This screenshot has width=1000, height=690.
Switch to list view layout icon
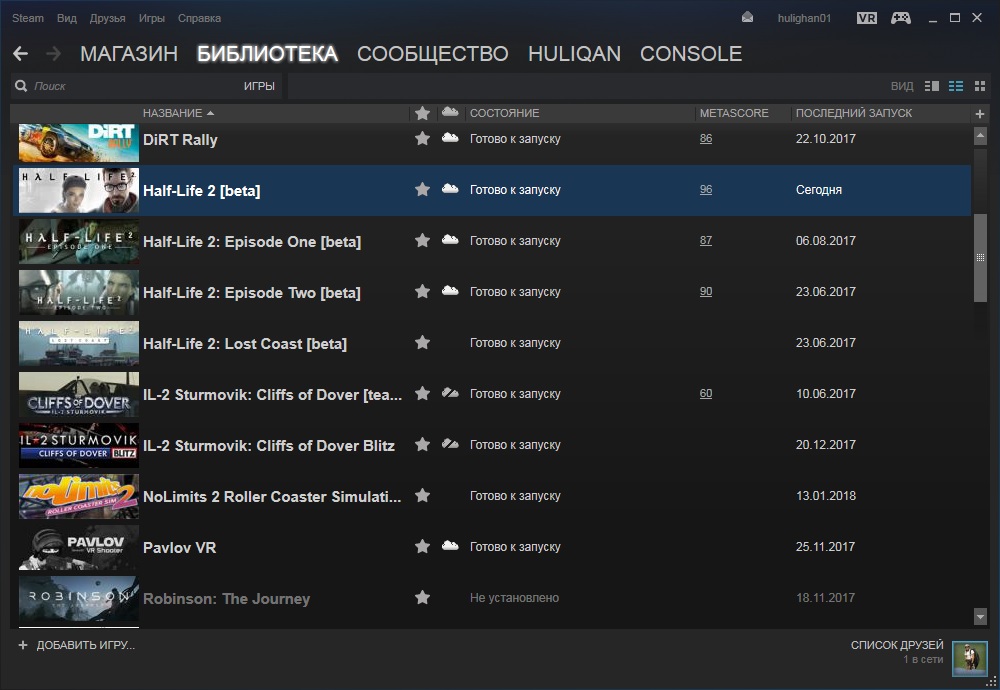pos(956,86)
